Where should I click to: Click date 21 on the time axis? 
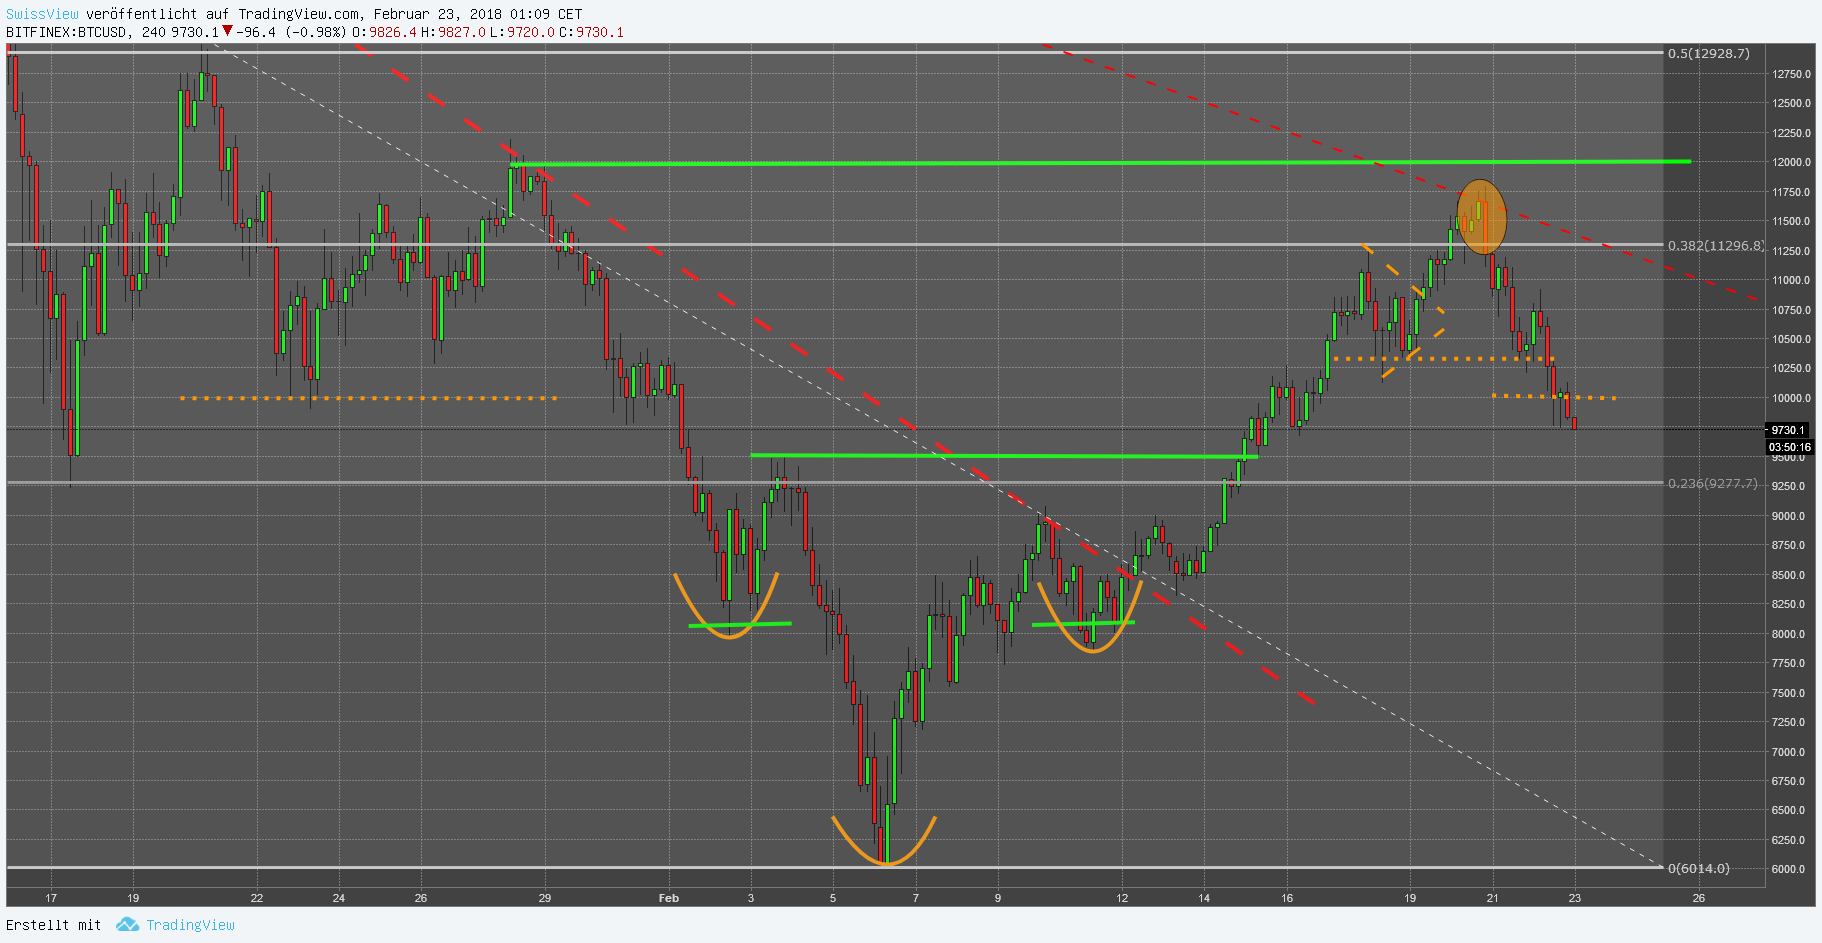1492,898
